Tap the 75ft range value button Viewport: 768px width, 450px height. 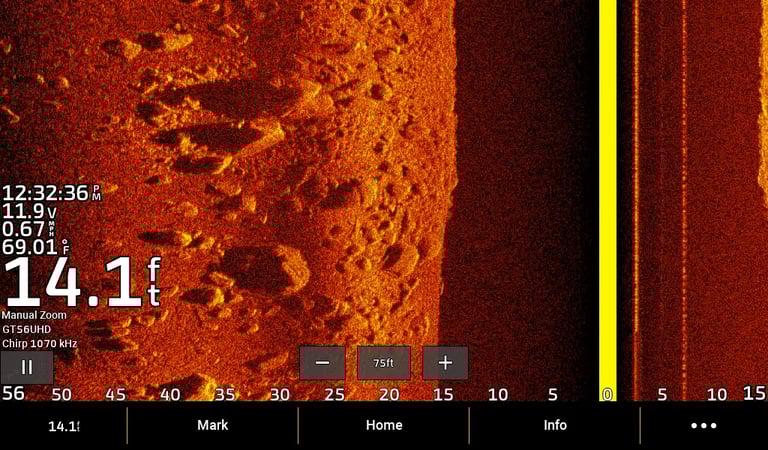click(384, 363)
